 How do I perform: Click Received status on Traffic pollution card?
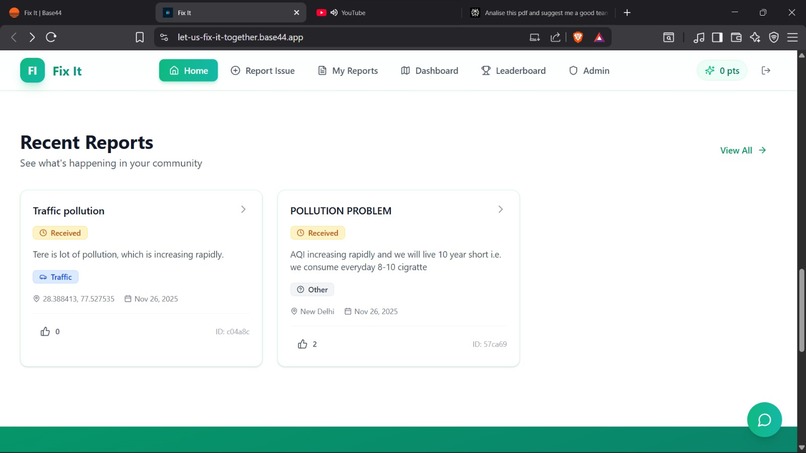(x=60, y=233)
